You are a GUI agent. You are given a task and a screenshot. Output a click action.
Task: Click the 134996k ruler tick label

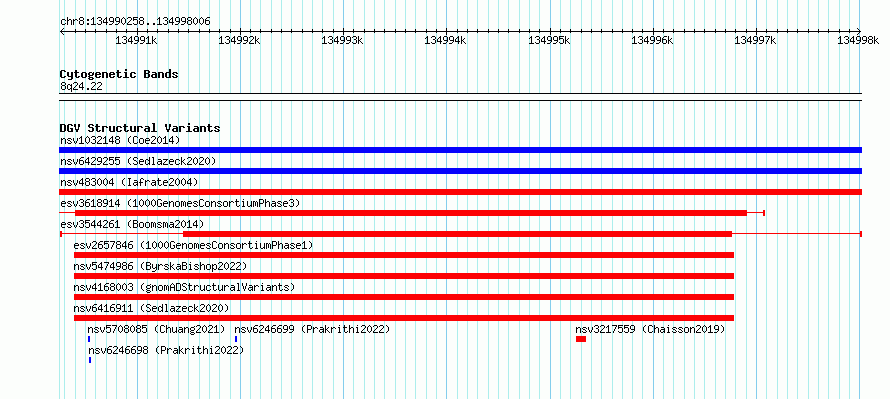pos(652,40)
